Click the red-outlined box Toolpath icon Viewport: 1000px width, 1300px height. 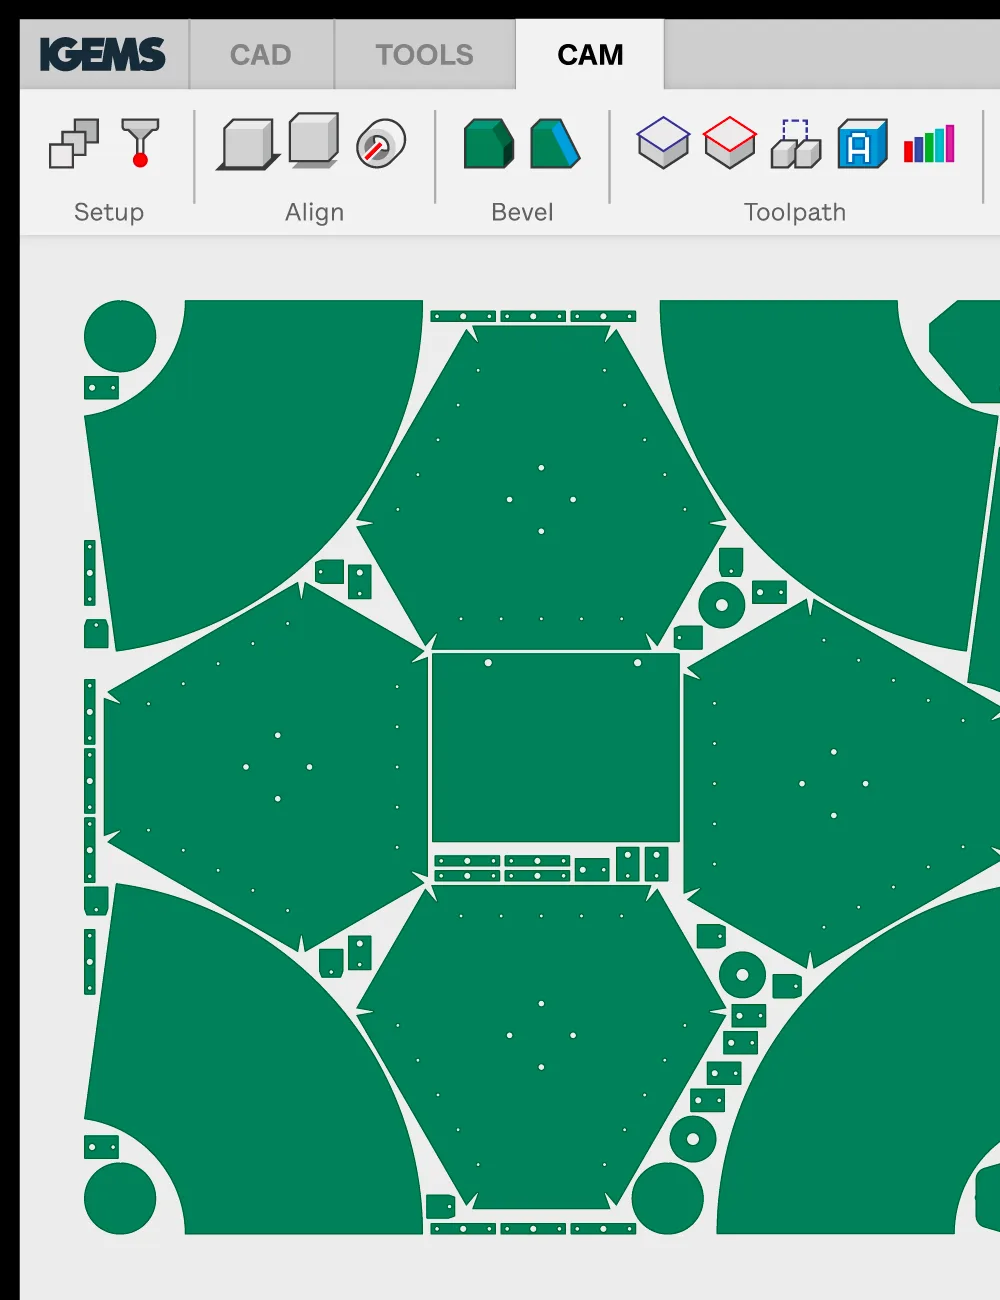click(x=730, y=143)
